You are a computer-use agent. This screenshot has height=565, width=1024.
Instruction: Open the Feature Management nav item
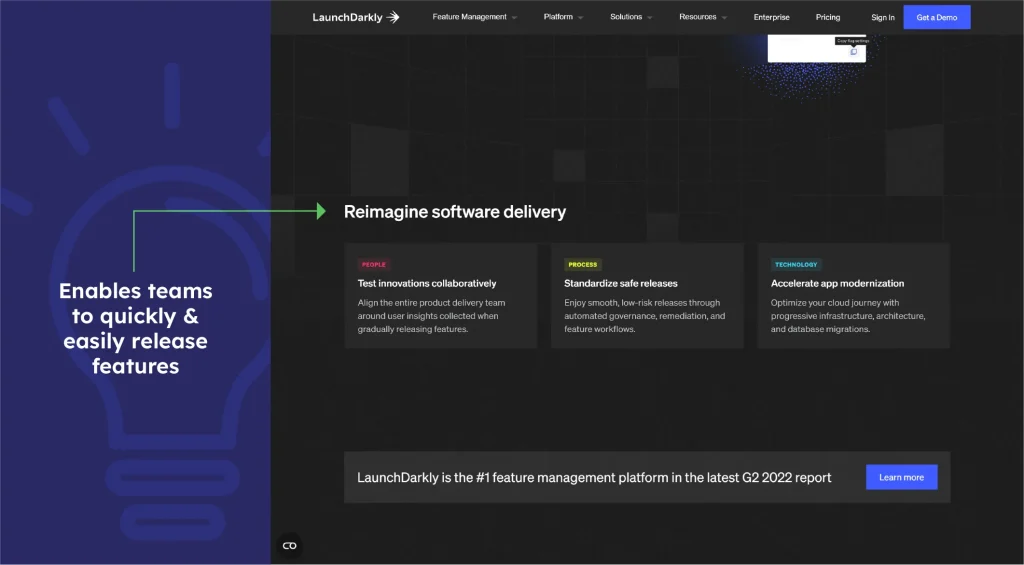tap(470, 17)
